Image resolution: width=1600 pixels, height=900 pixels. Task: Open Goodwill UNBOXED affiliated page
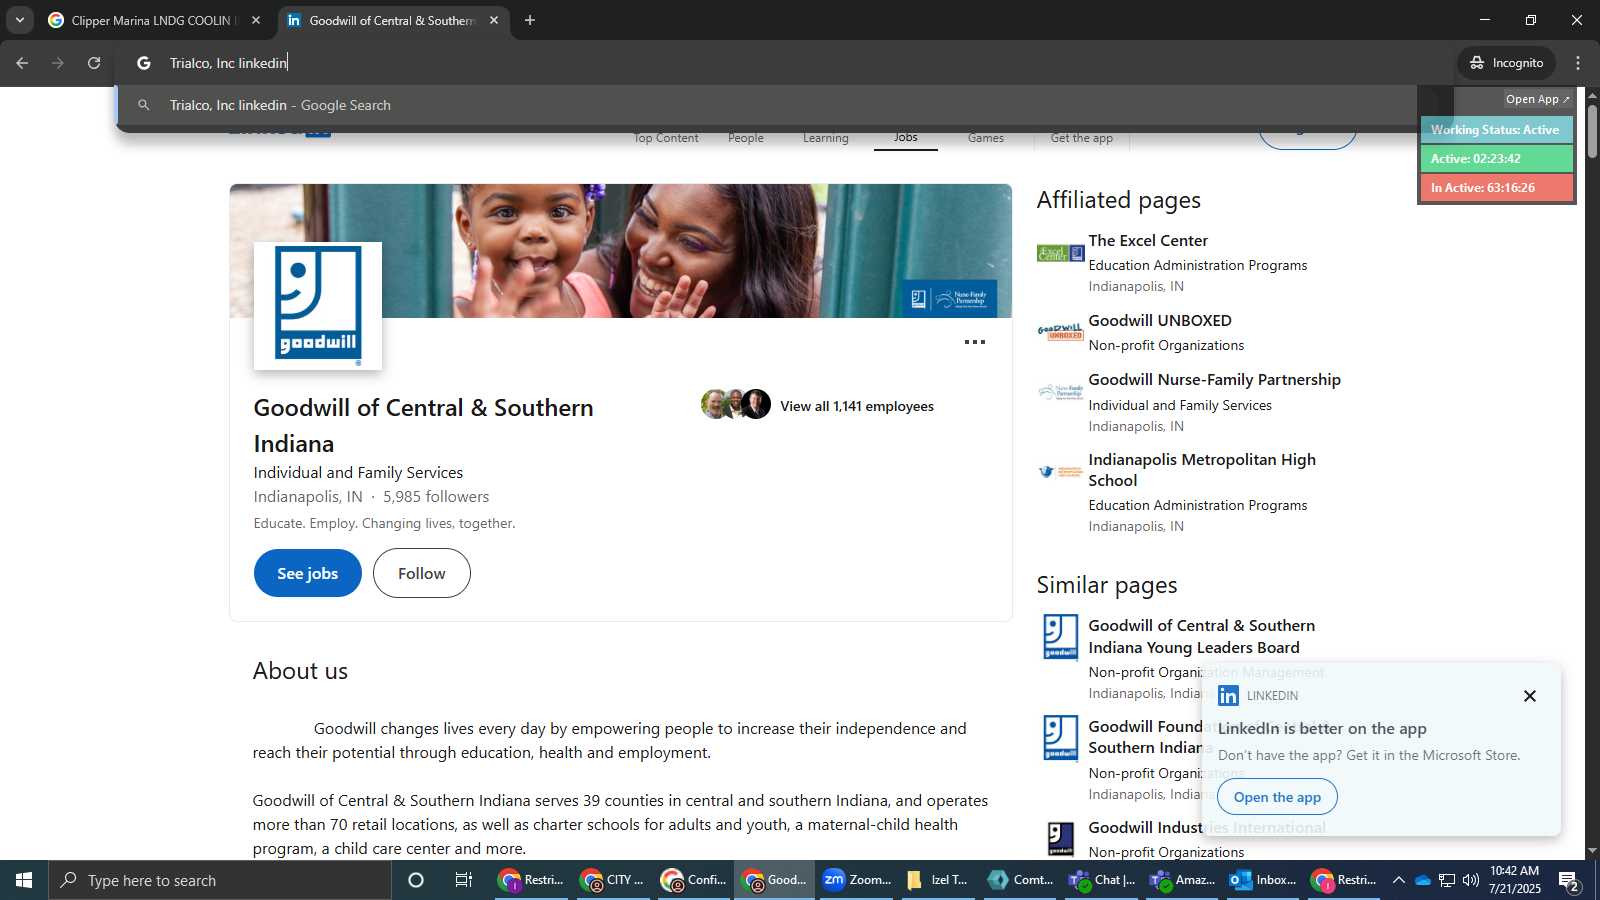click(x=1159, y=320)
